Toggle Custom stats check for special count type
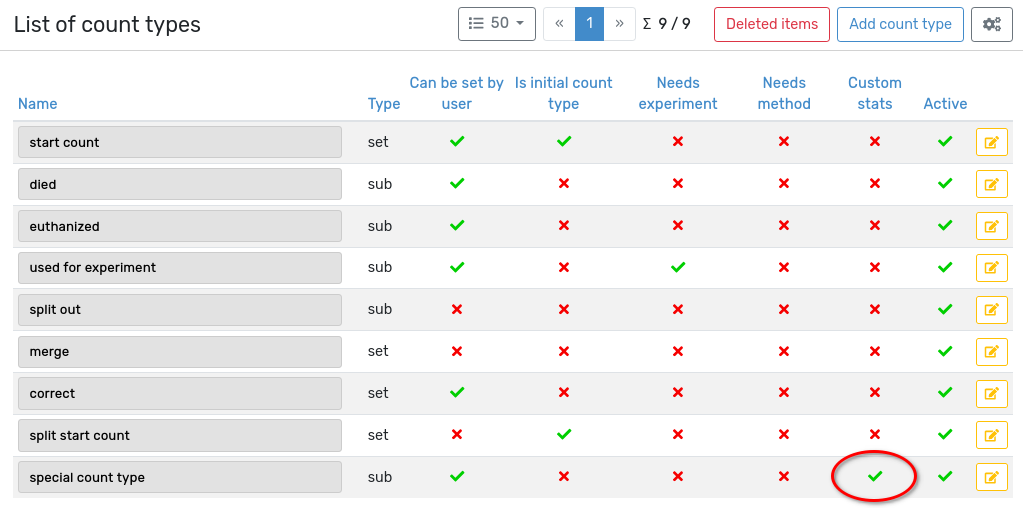Screen dimensions: 1023x508 [x=875, y=477]
